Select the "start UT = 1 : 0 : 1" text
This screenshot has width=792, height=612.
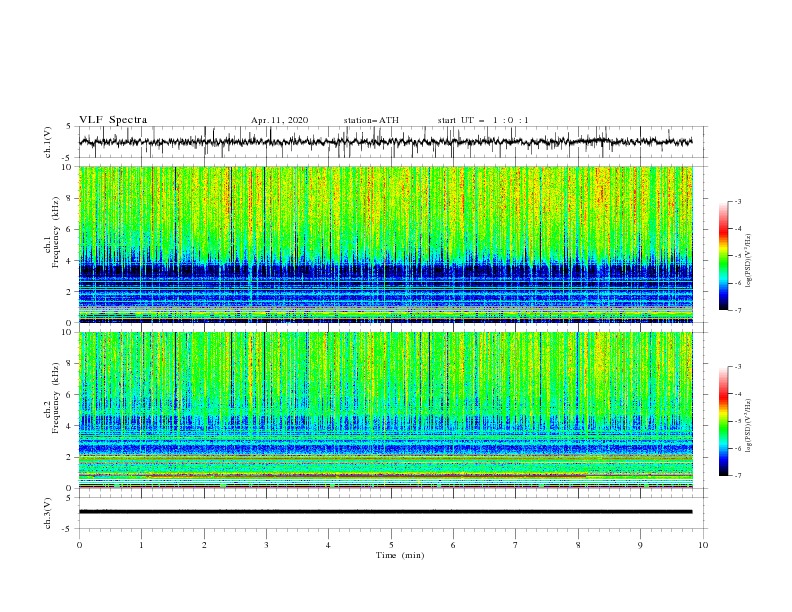[x=483, y=120]
